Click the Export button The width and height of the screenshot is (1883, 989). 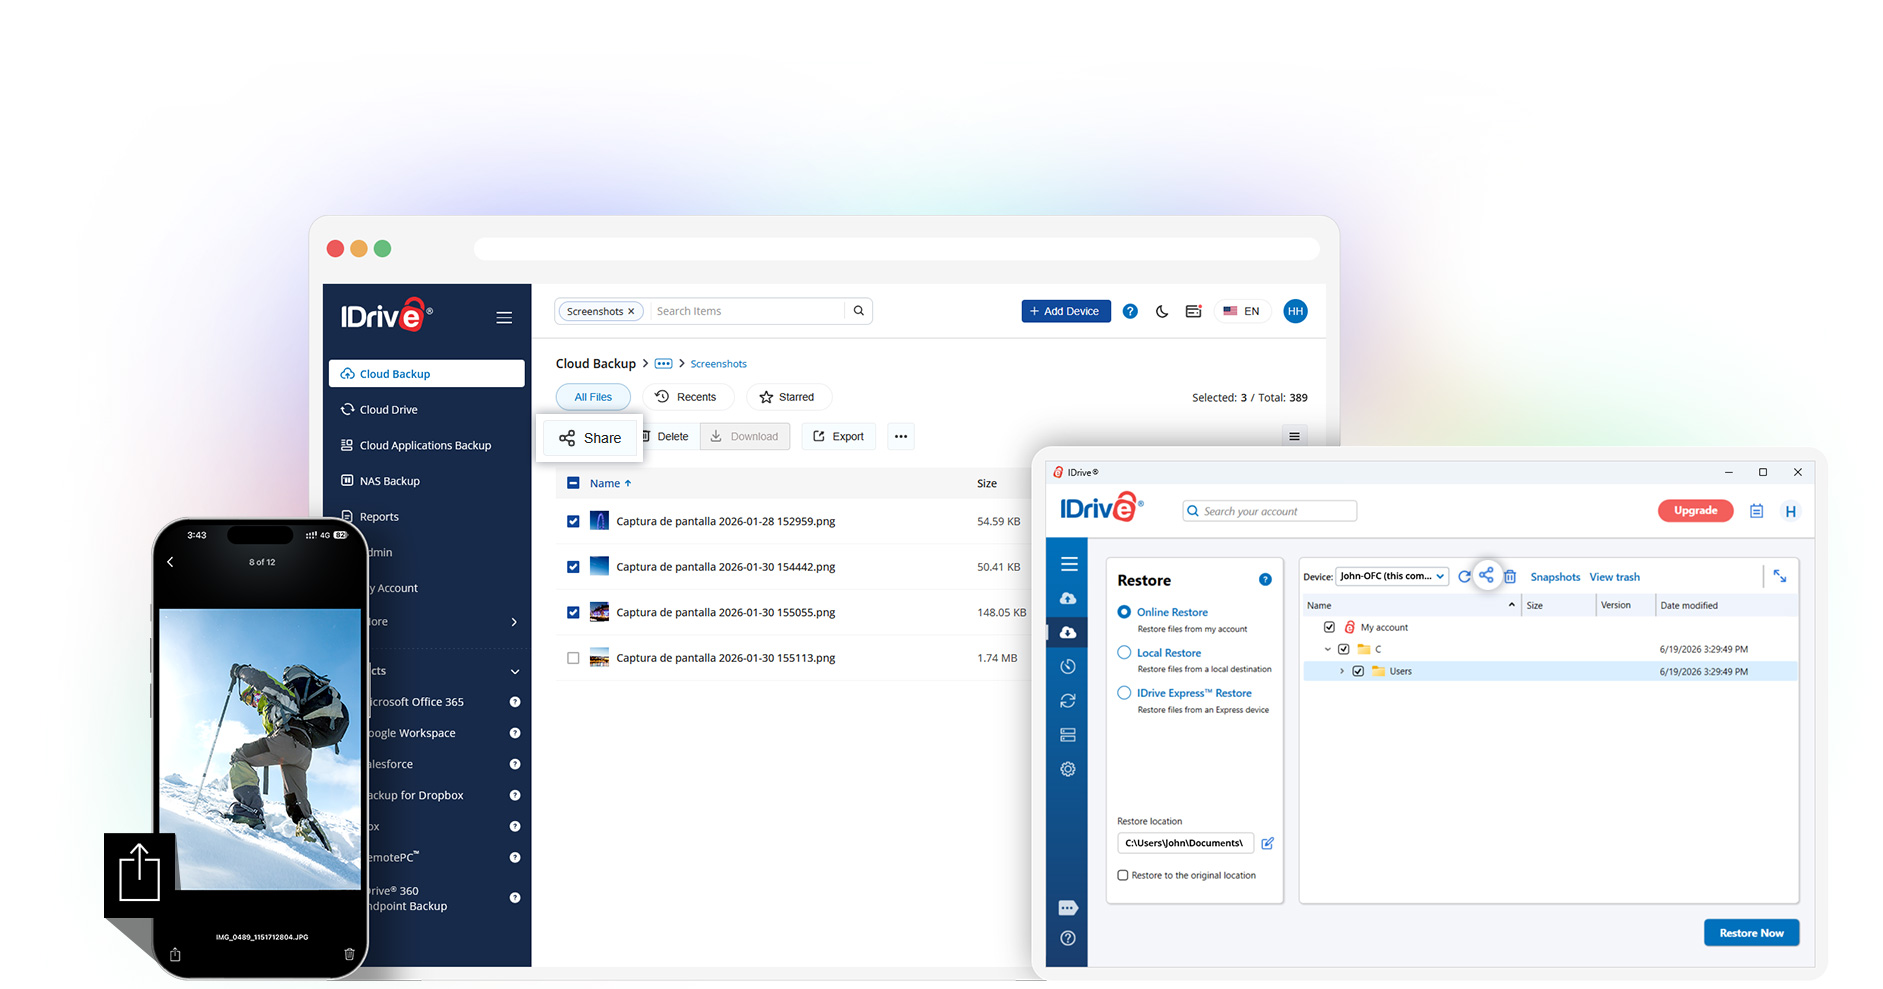tap(838, 436)
